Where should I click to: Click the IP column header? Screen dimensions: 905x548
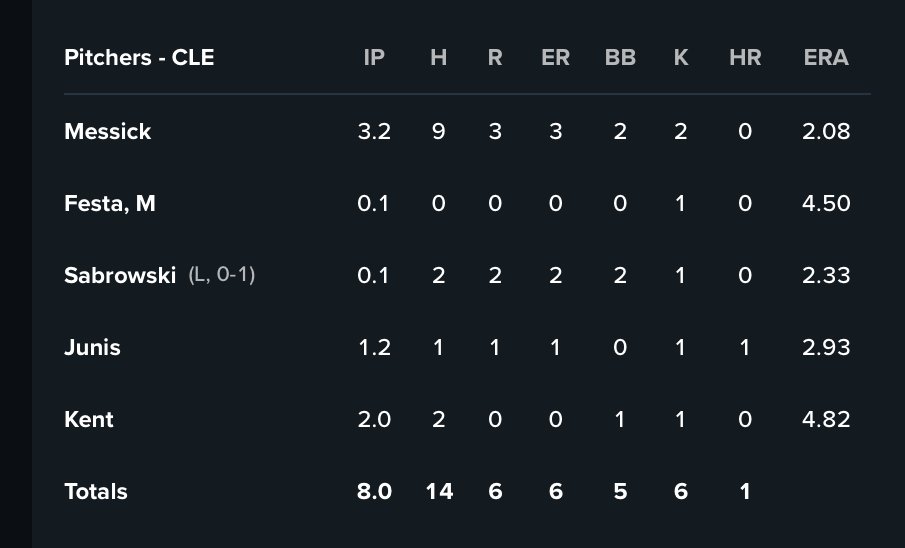click(x=374, y=57)
